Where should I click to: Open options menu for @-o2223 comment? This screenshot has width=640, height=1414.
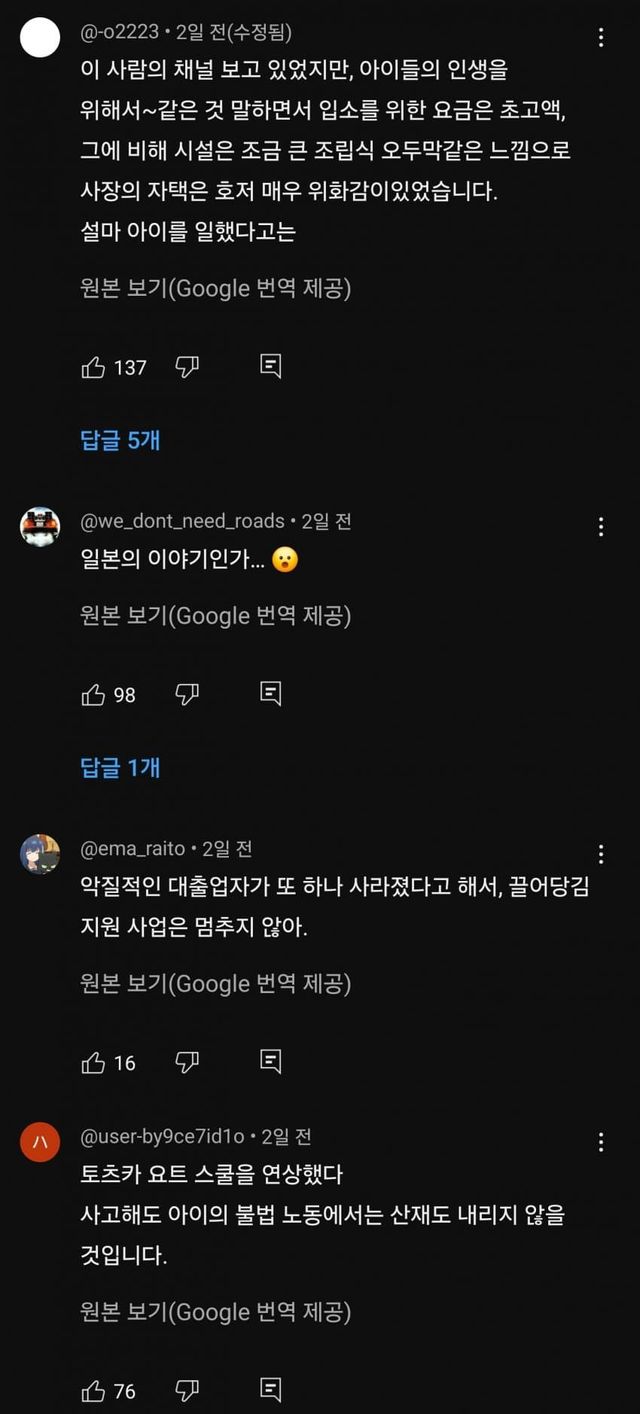point(601,38)
